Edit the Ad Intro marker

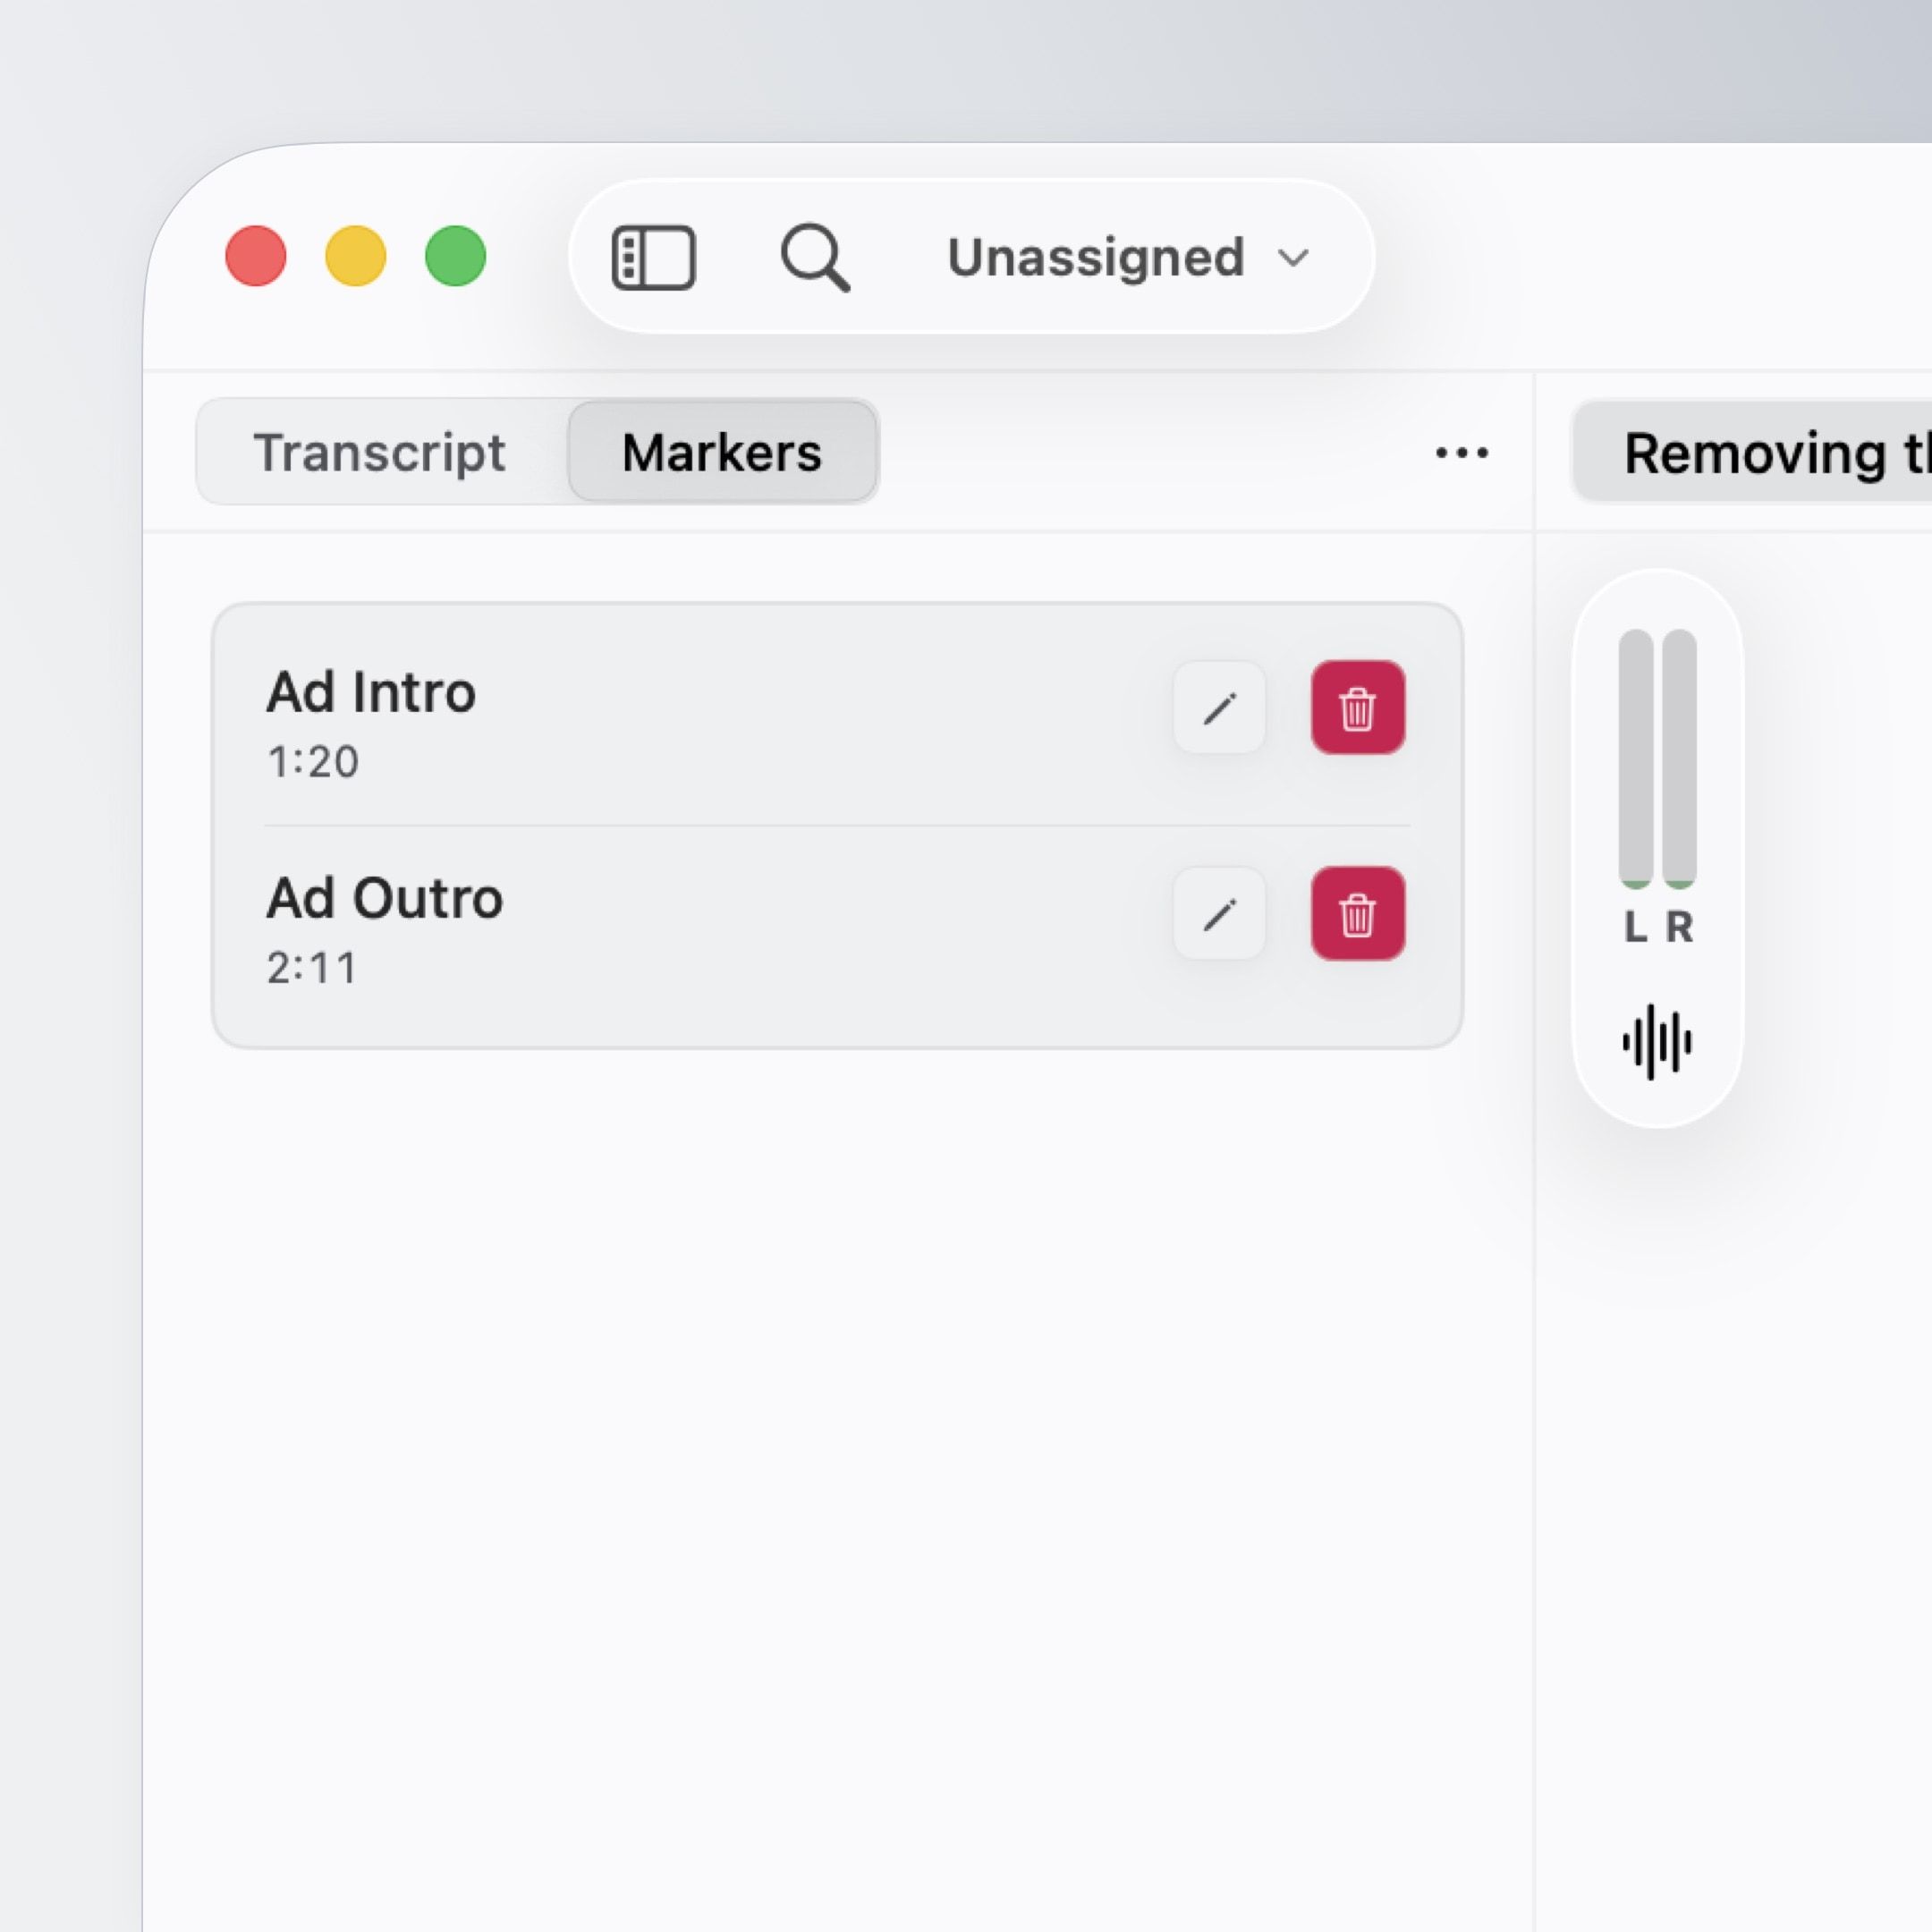(x=1219, y=708)
